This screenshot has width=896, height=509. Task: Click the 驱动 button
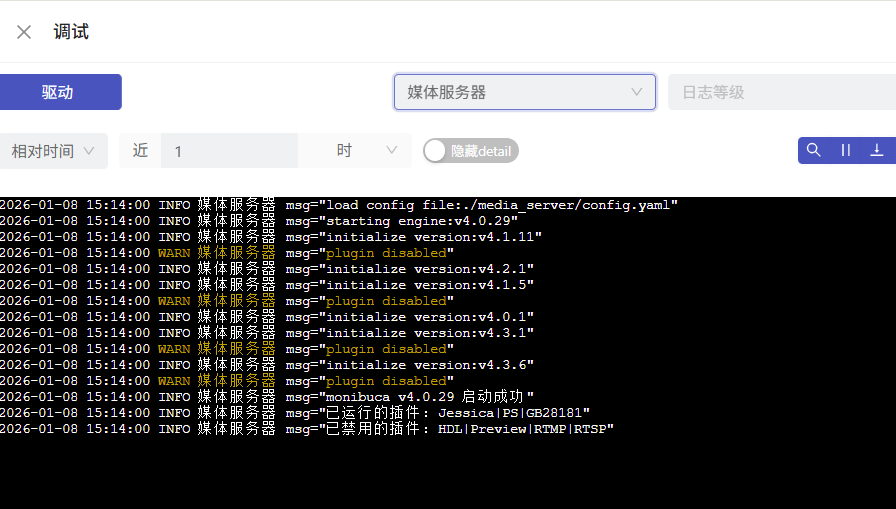(58, 92)
